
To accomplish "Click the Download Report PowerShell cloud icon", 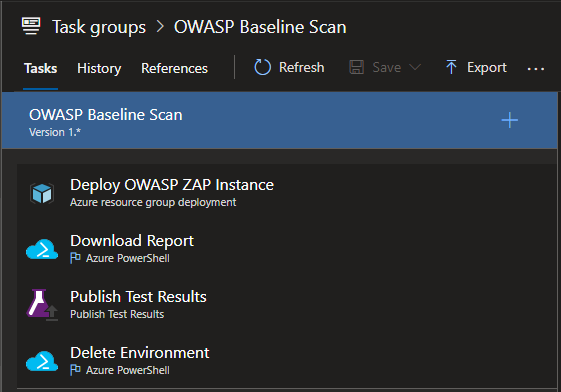I will coord(42,249).
